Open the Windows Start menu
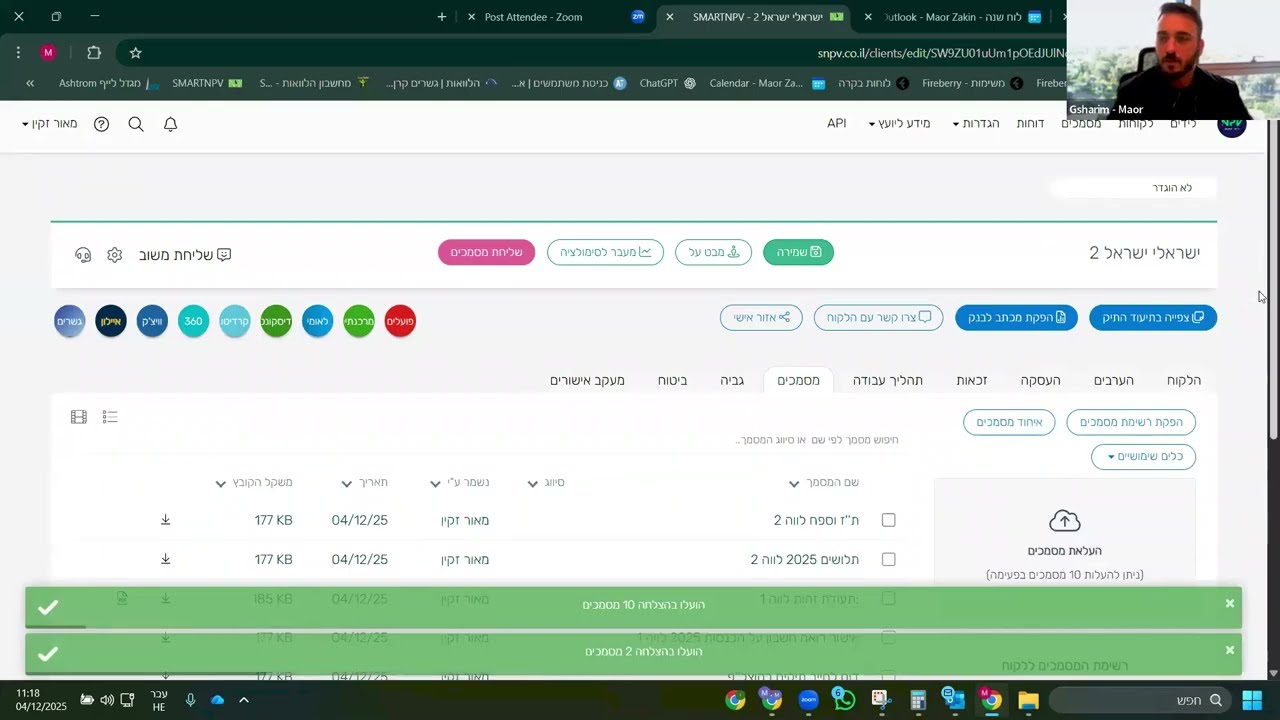This screenshot has height=720, width=1280. (1252, 700)
